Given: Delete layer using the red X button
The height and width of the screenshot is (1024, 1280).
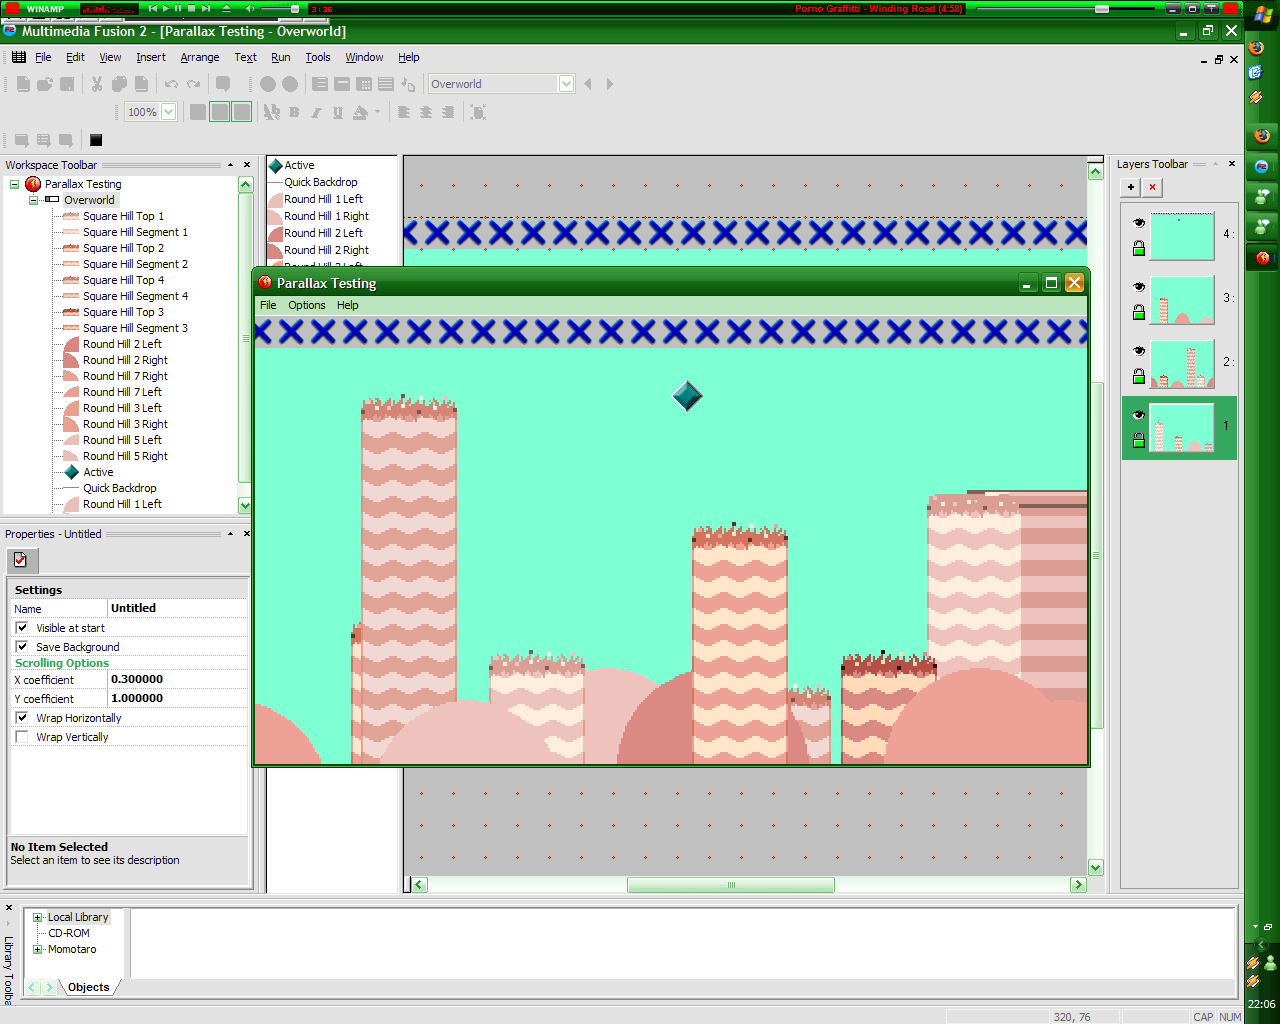Looking at the screenshot, I should click(1152, 187).
